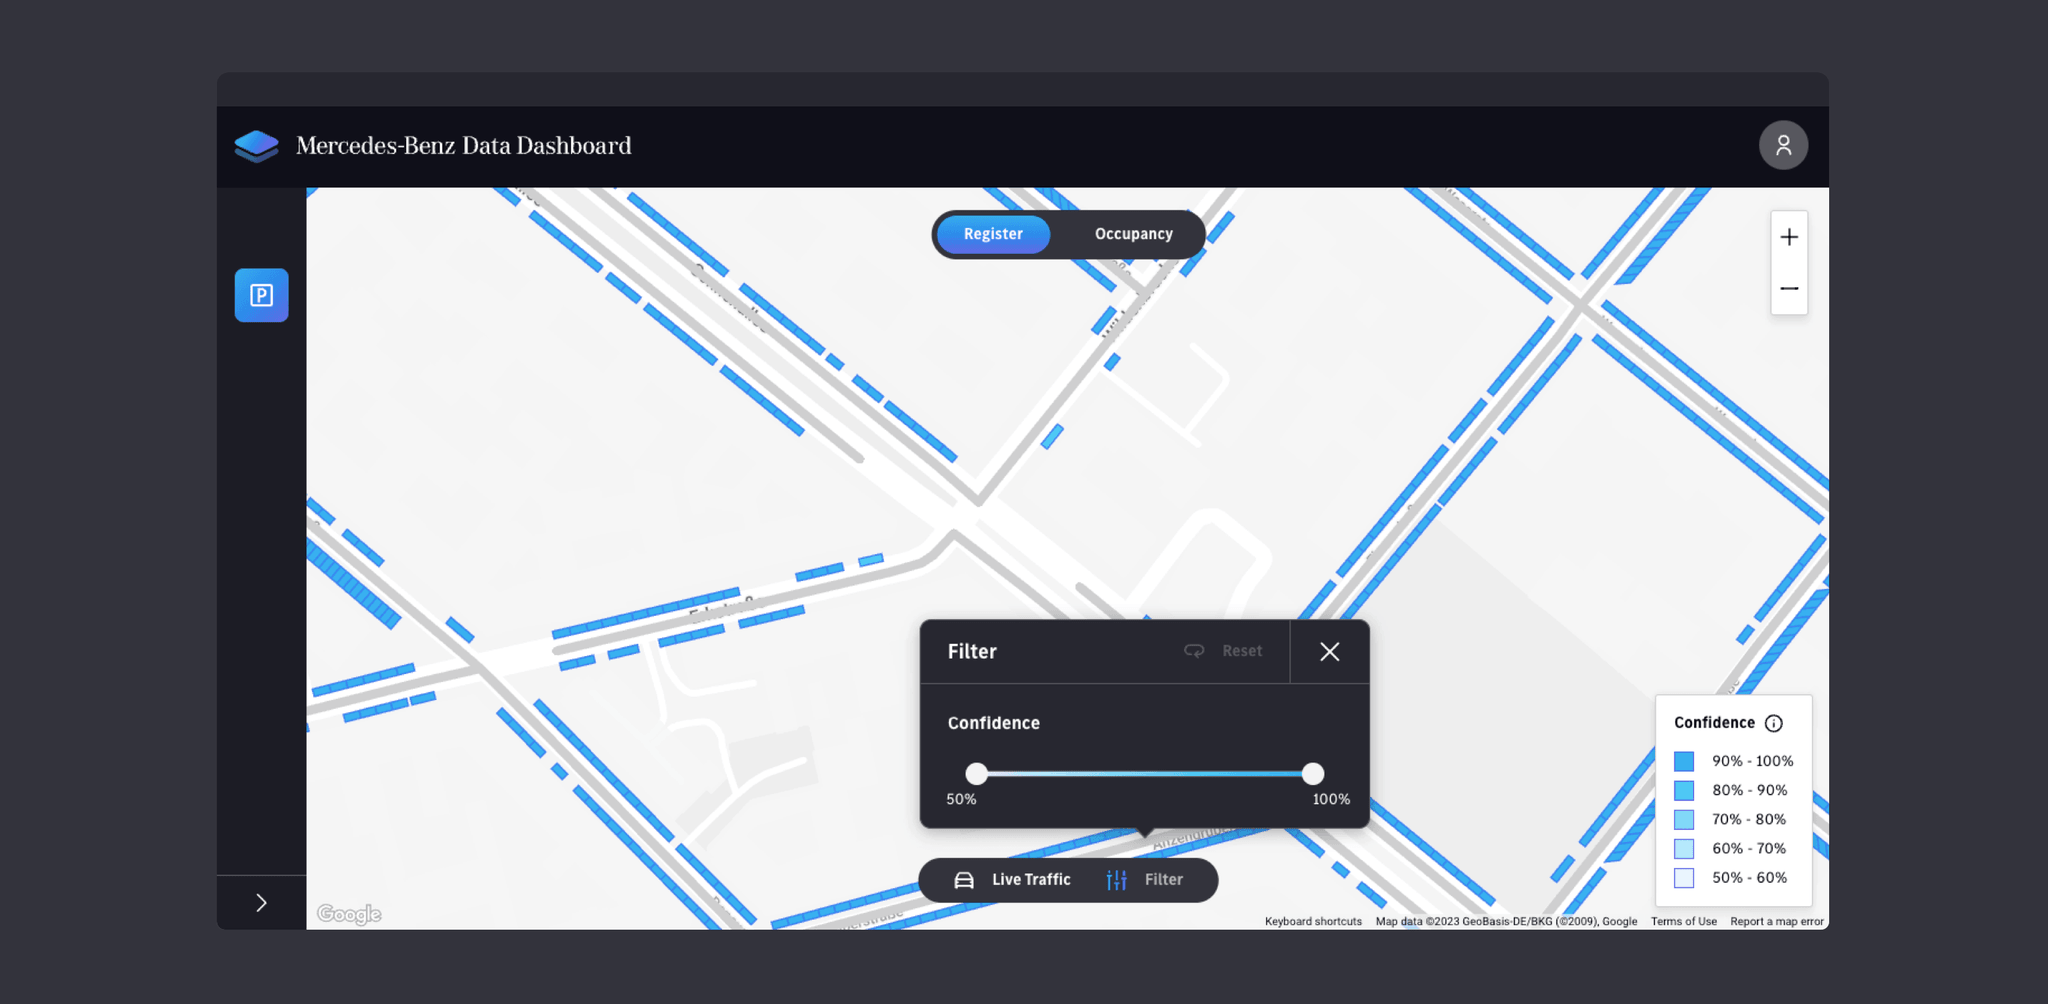Image resolution: width=2048 pixels, height=1004 pixels.
Task: Expand the sidebar with the chevron arrow
Action: pos(261,903)
